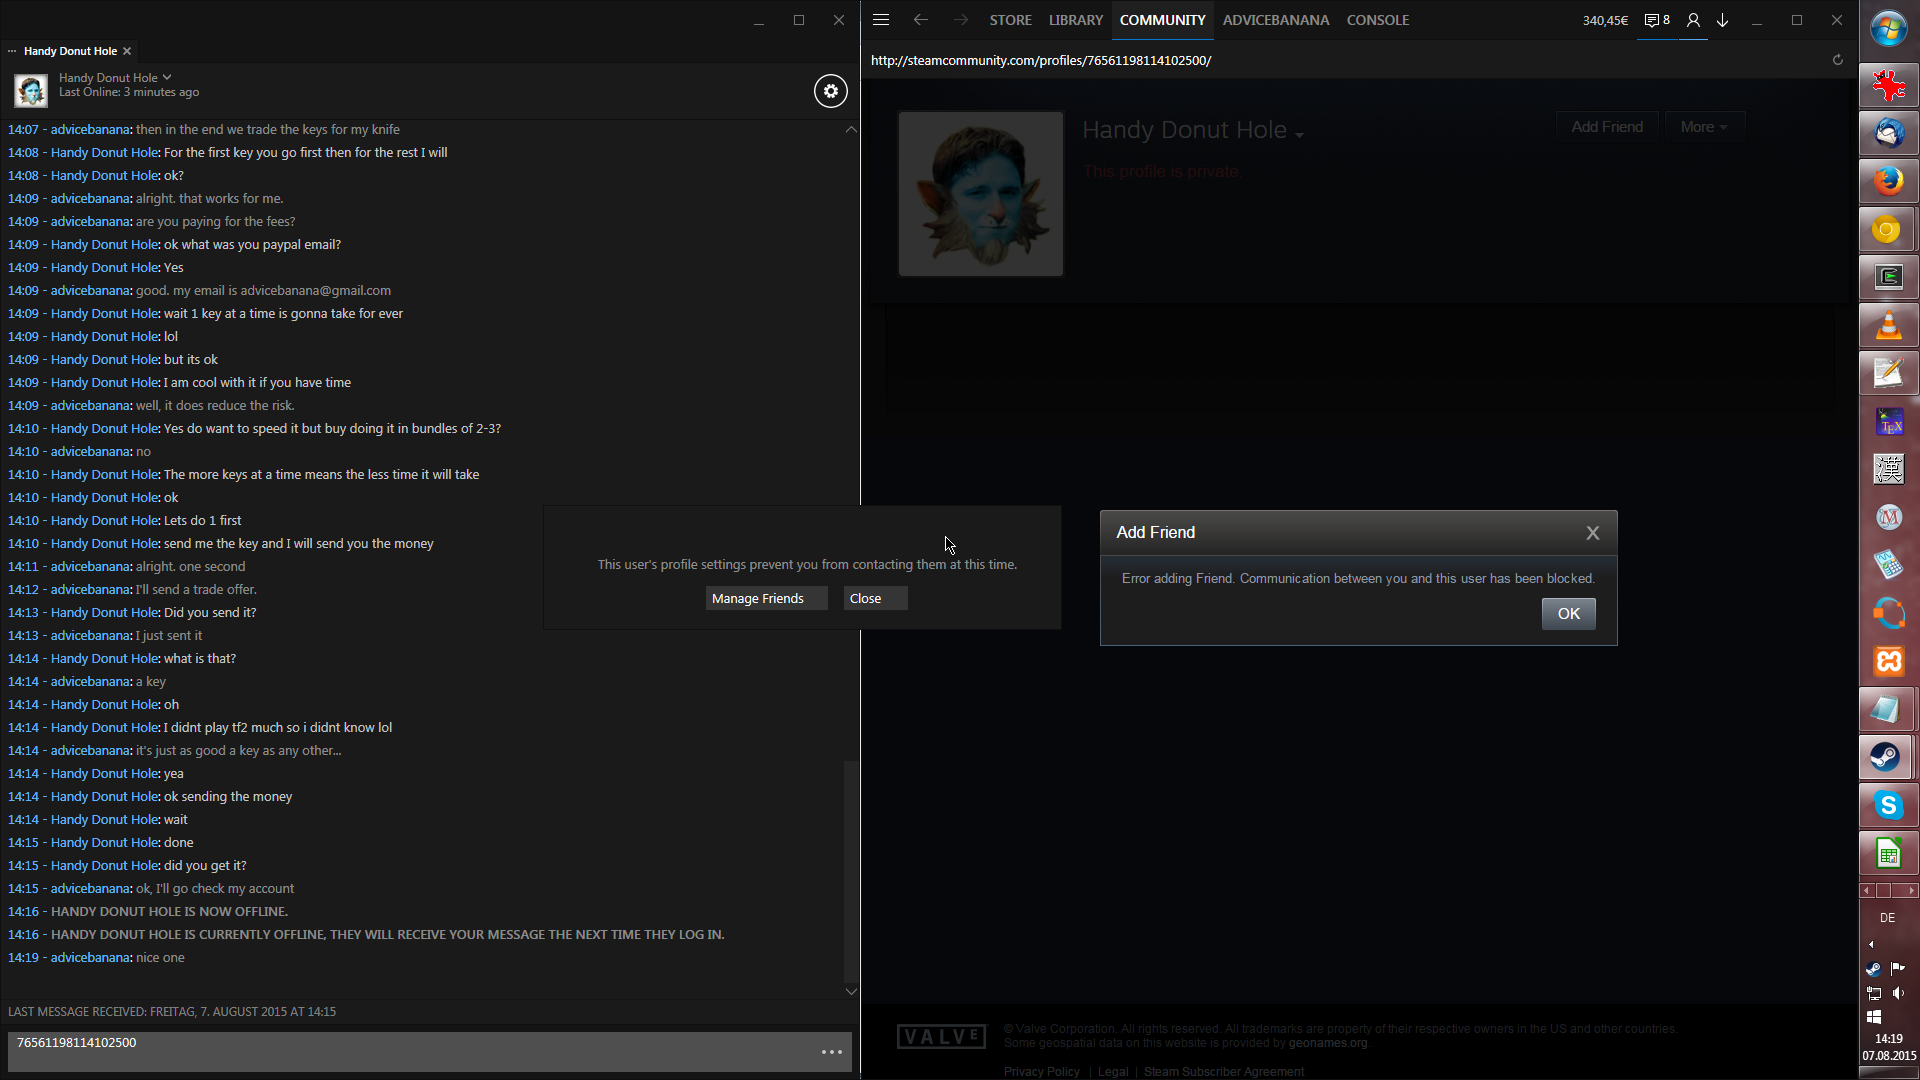Open the friends account icon
The width and height of the screenshot is (1920, 1080).
[x=1693, y=20]
